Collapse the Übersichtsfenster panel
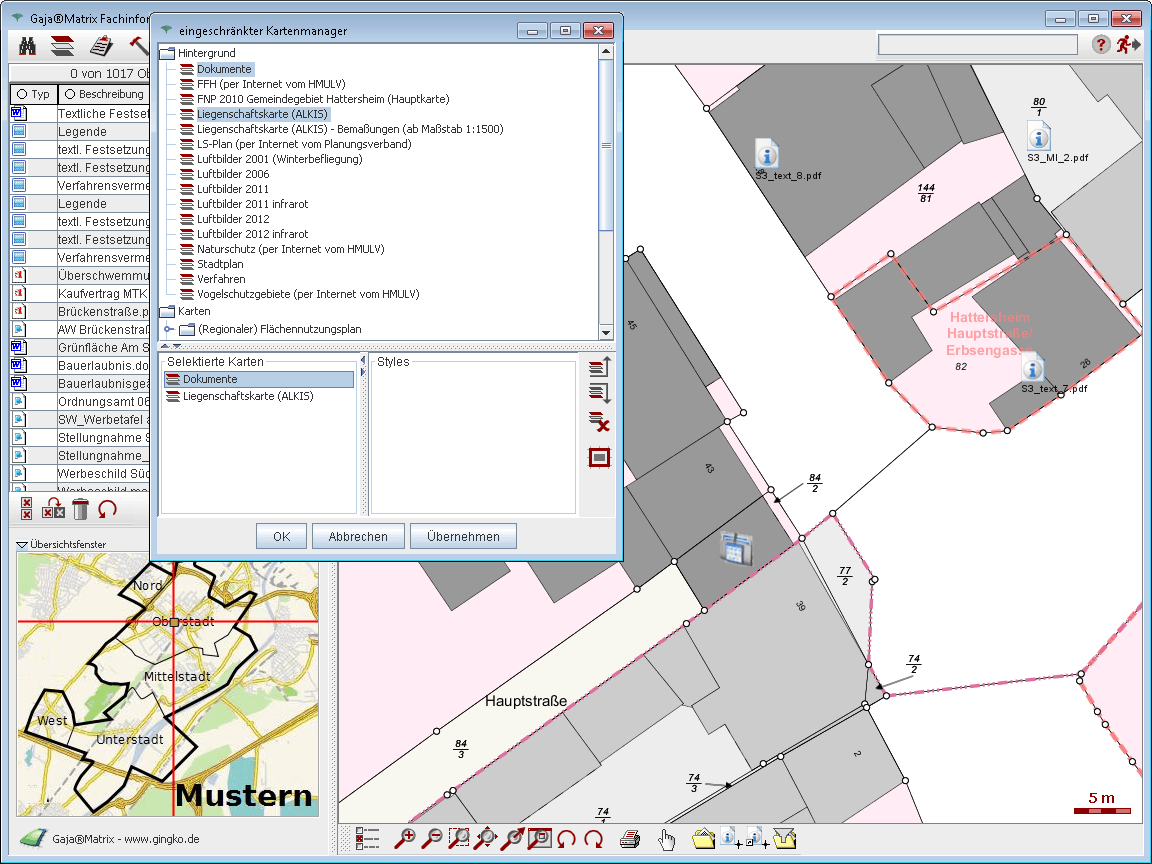Screen dimensions: 1152x864 click(x=22, y=544)
